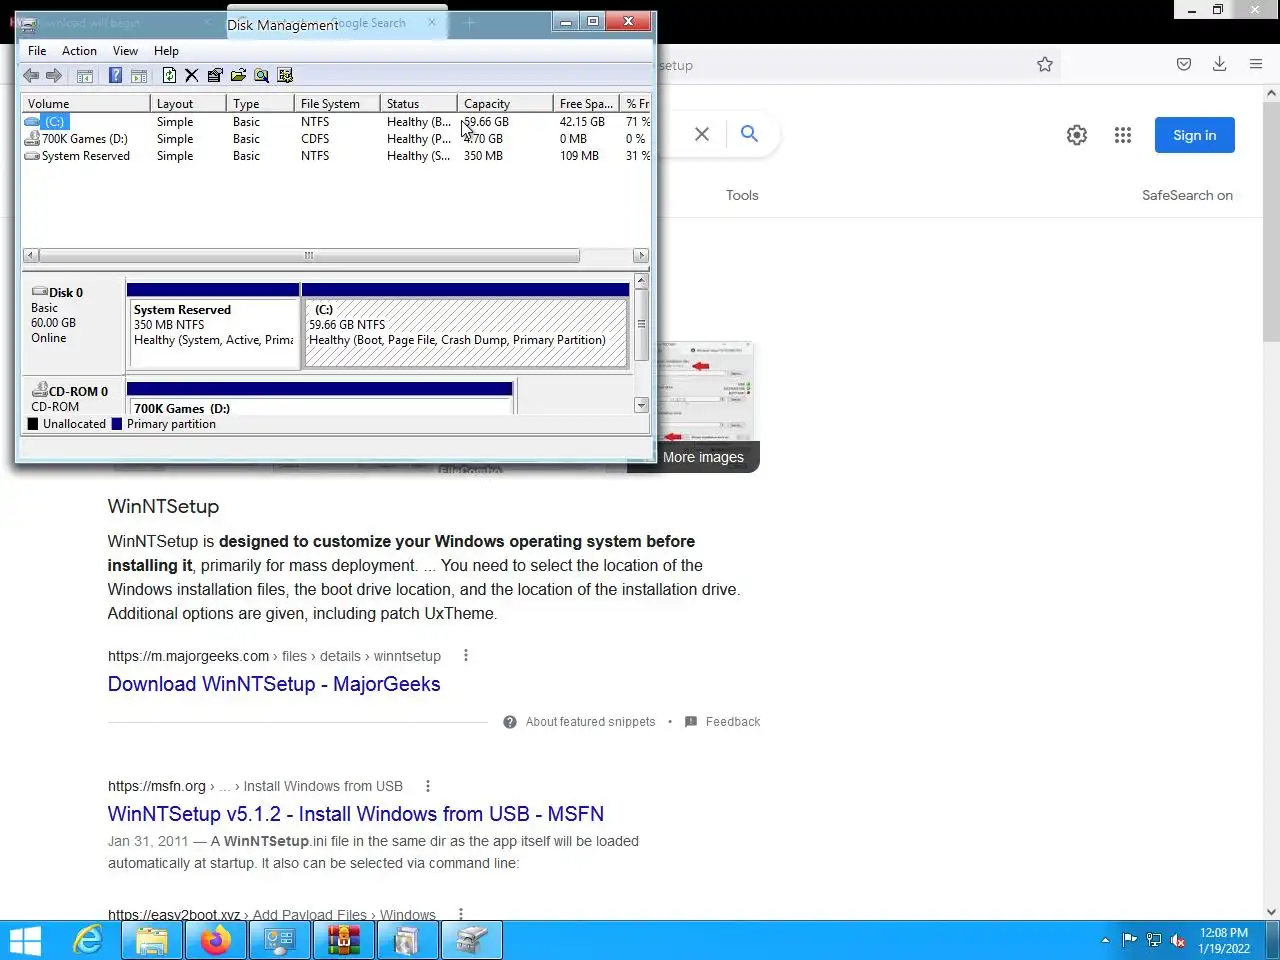Open Help via blue question mark icon
Viewport: 1280px width, 960px height.
115,75
